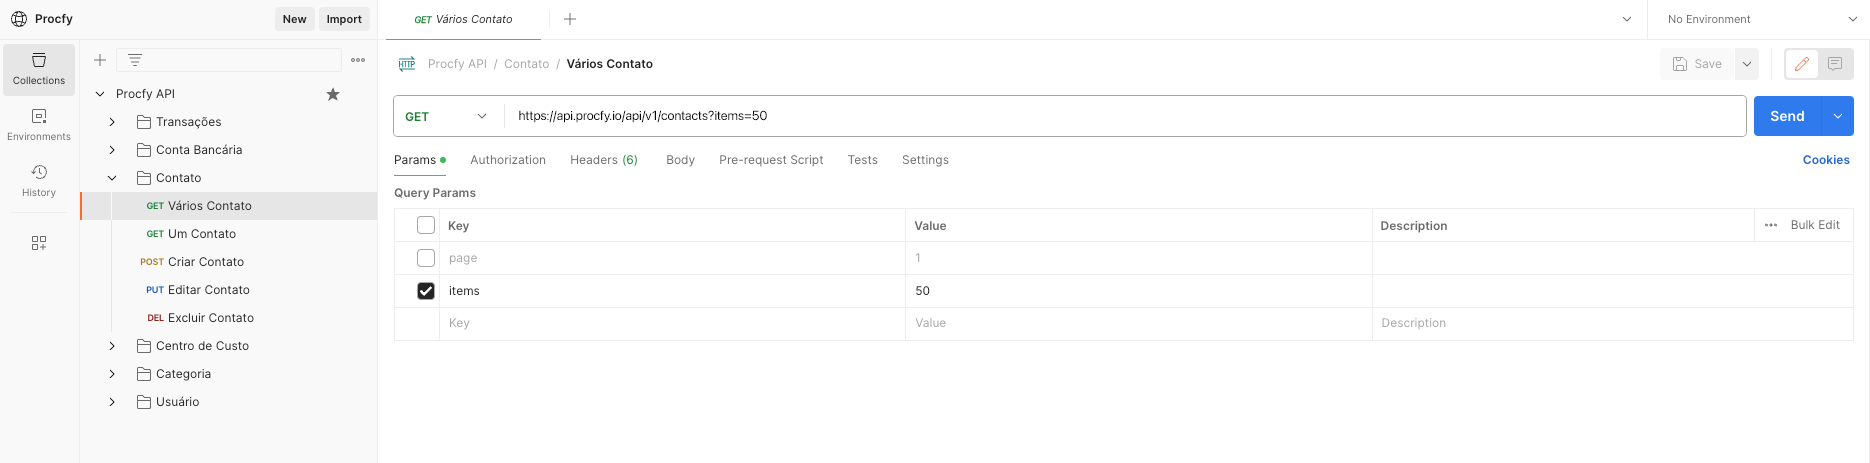The height and width of the screenshot is (463, 1870).
Task: Open the comments icon beside edit
Action: tap(1835, 64)
